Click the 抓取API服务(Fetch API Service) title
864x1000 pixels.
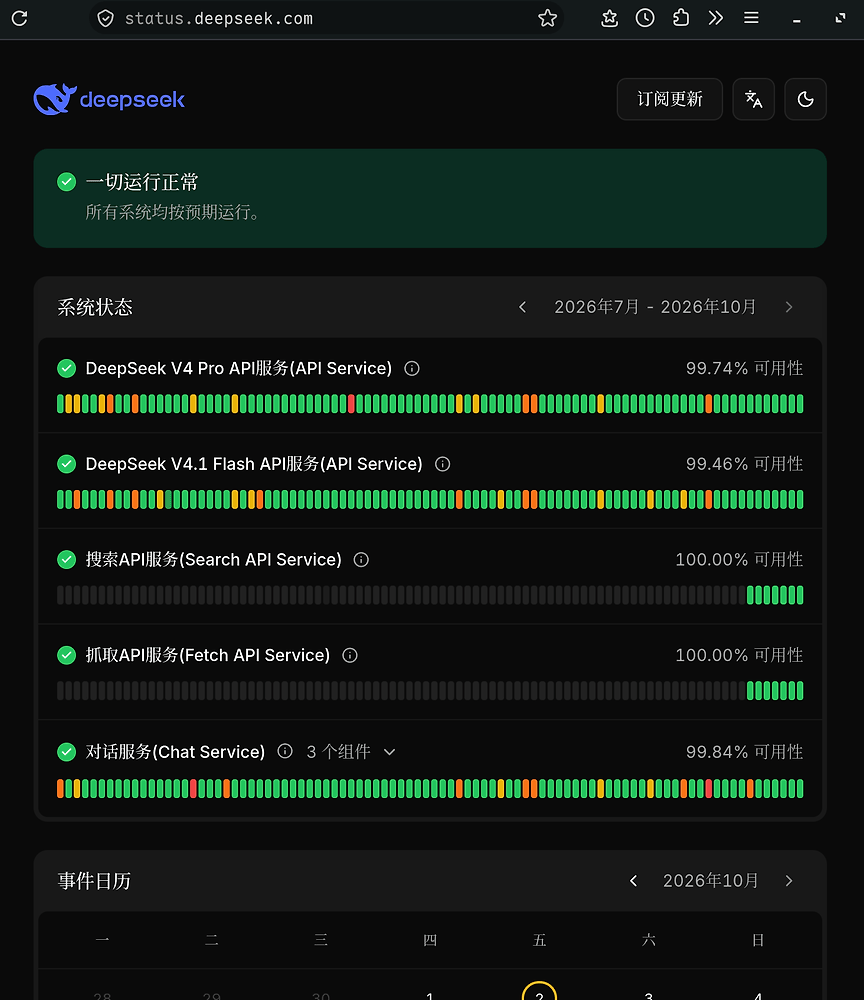(208, 656)
